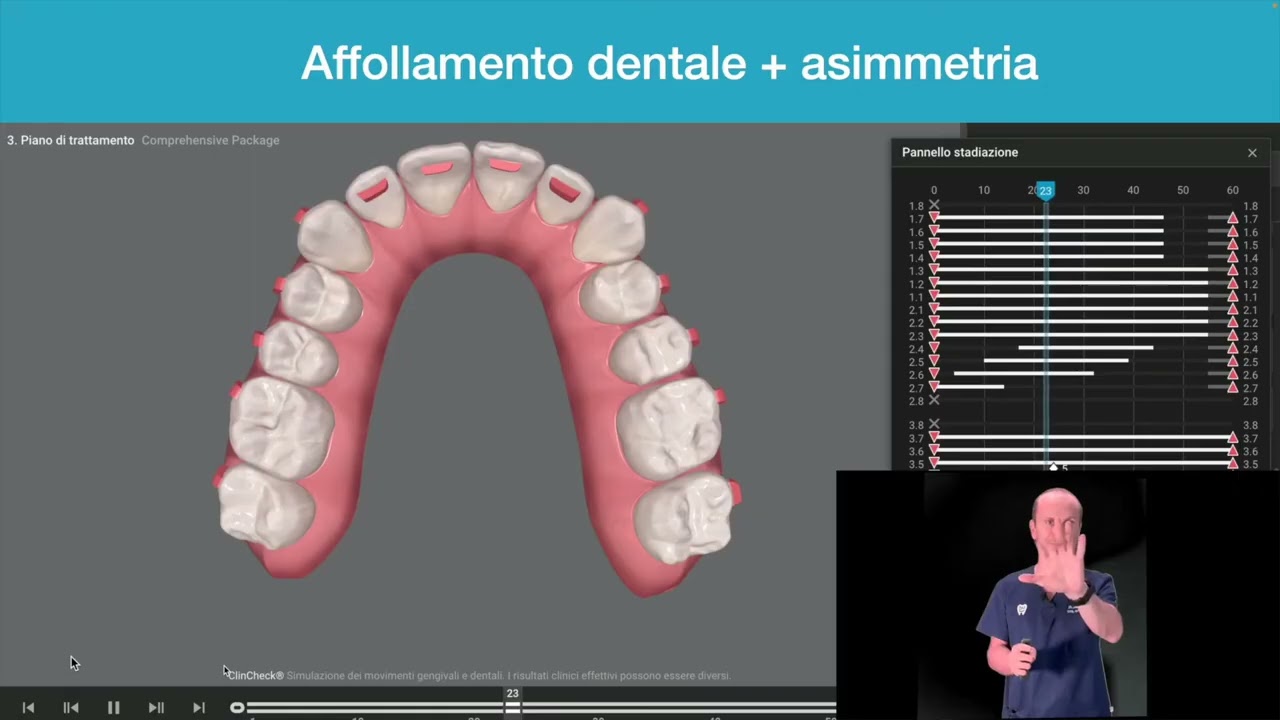Click tooth 3.7 start triangle marker

(934, 437)
